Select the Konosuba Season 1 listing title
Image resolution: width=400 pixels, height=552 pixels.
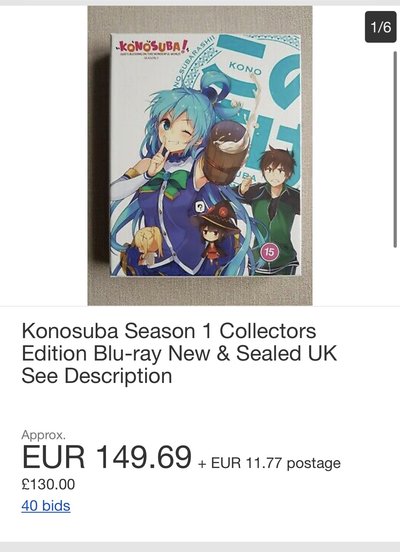[x=179, y=353]
